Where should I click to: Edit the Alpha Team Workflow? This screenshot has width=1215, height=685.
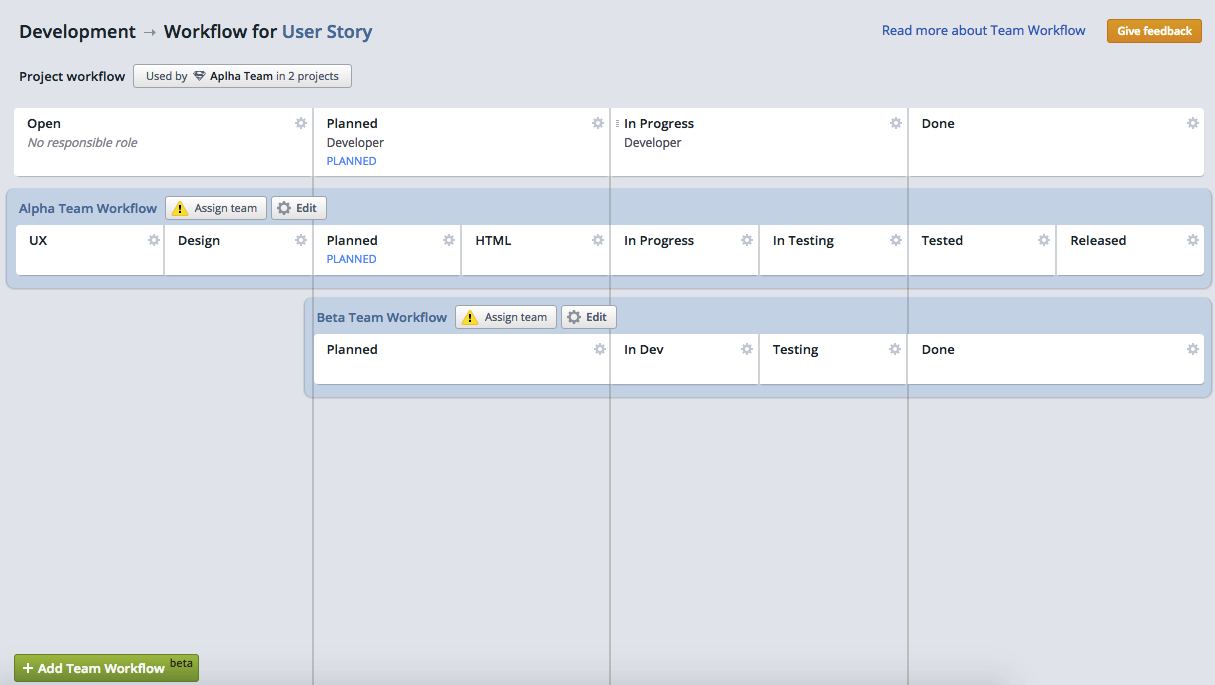pyautogui.click(x=298, y=208)
